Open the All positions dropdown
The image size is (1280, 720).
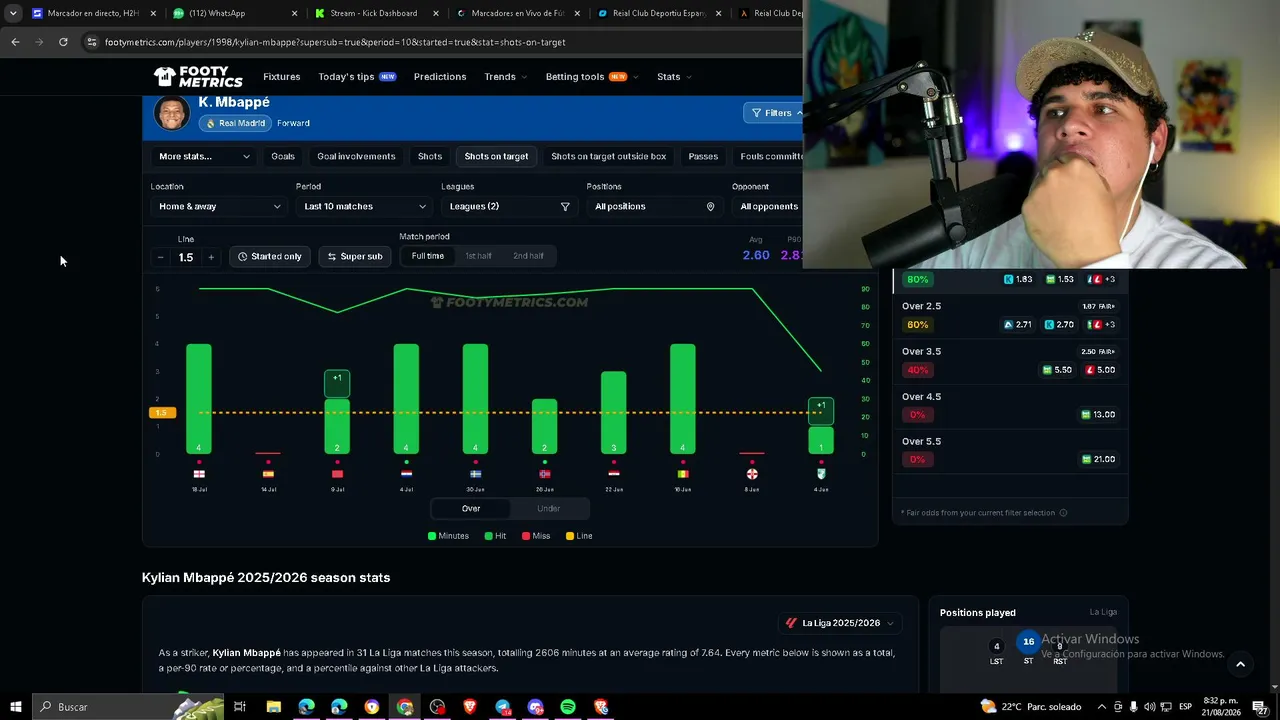653,207
